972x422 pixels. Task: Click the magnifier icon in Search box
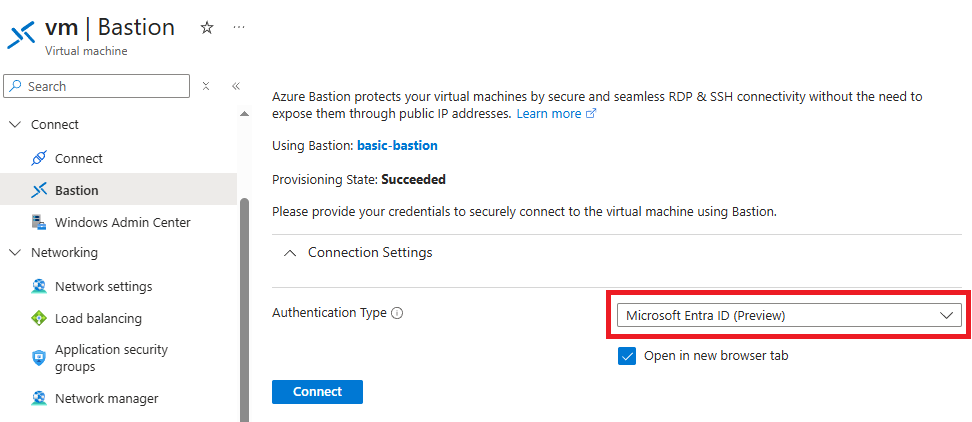tap(16, 86)
